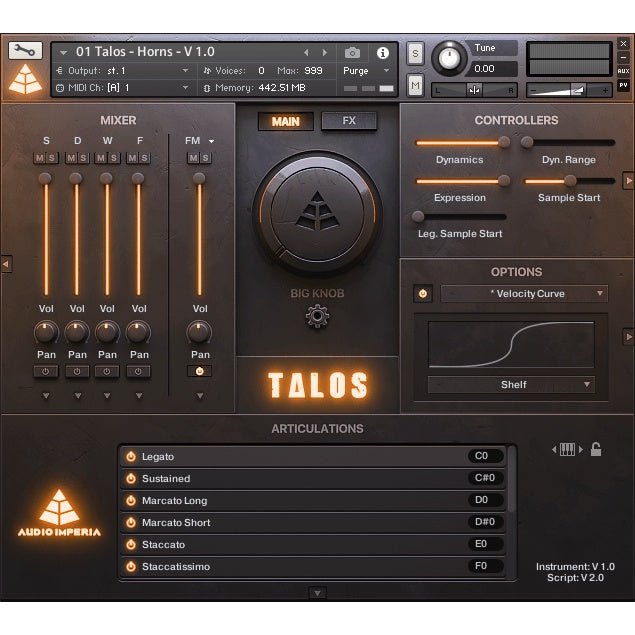The height and width of the screenshot is (635, 635).
Task: Click the C0 keyswitch button for Legato
Action: [485, 456]
